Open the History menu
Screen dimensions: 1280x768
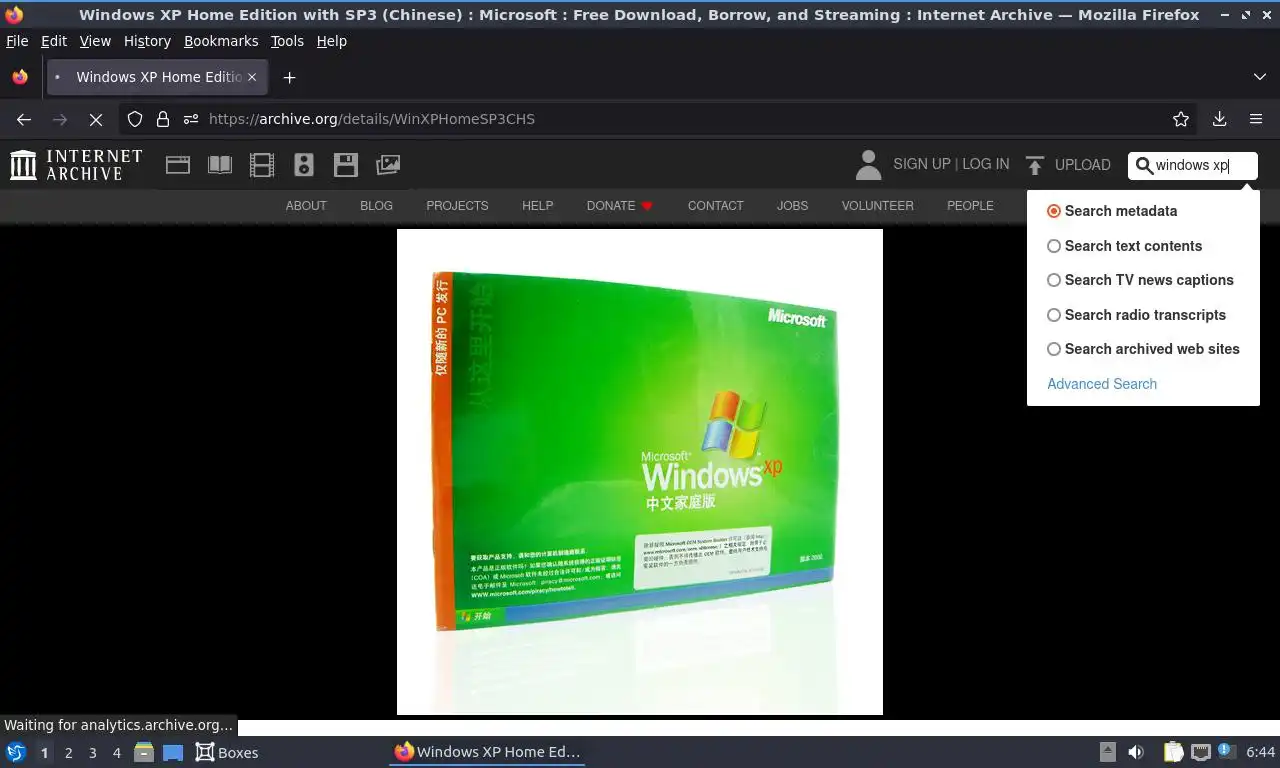coord(147,41)
